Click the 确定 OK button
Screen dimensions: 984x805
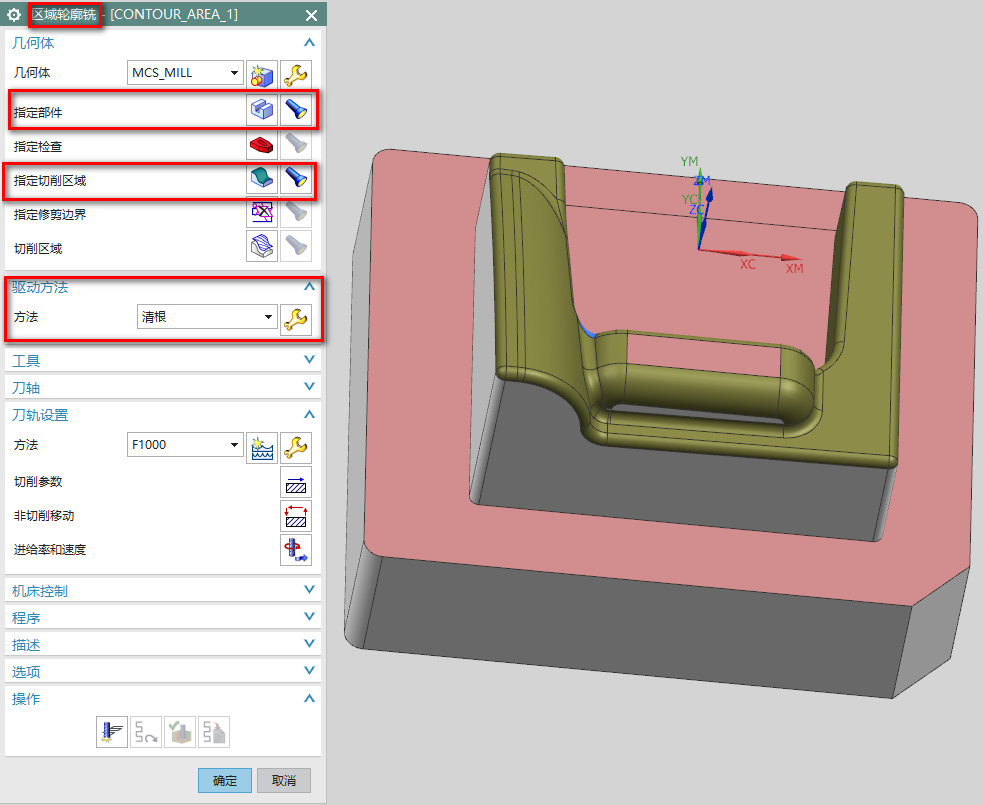tap(225, 781)
